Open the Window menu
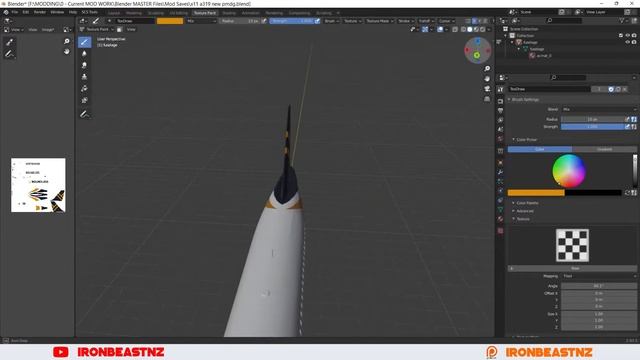This screenshot has width=640, height=360. point(57,12)
